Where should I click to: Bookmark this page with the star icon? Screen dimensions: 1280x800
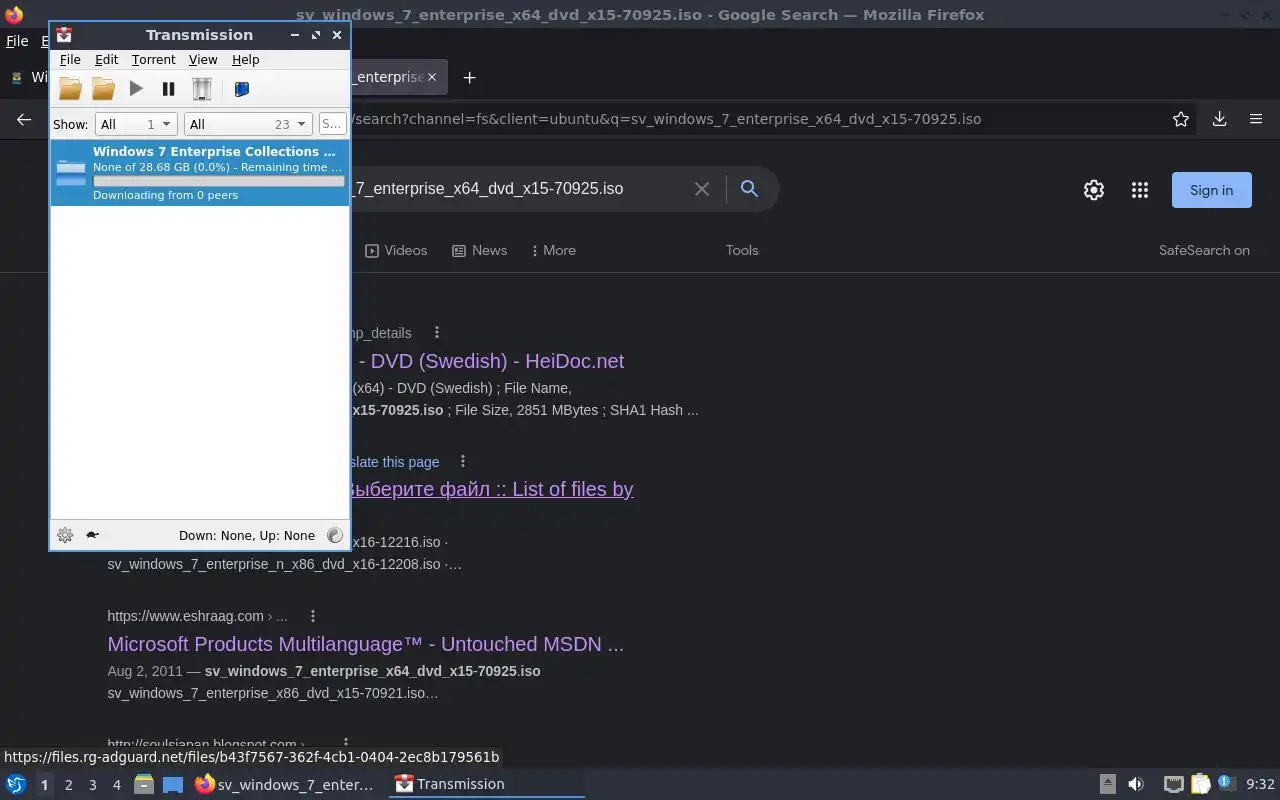coord(1181,119)
